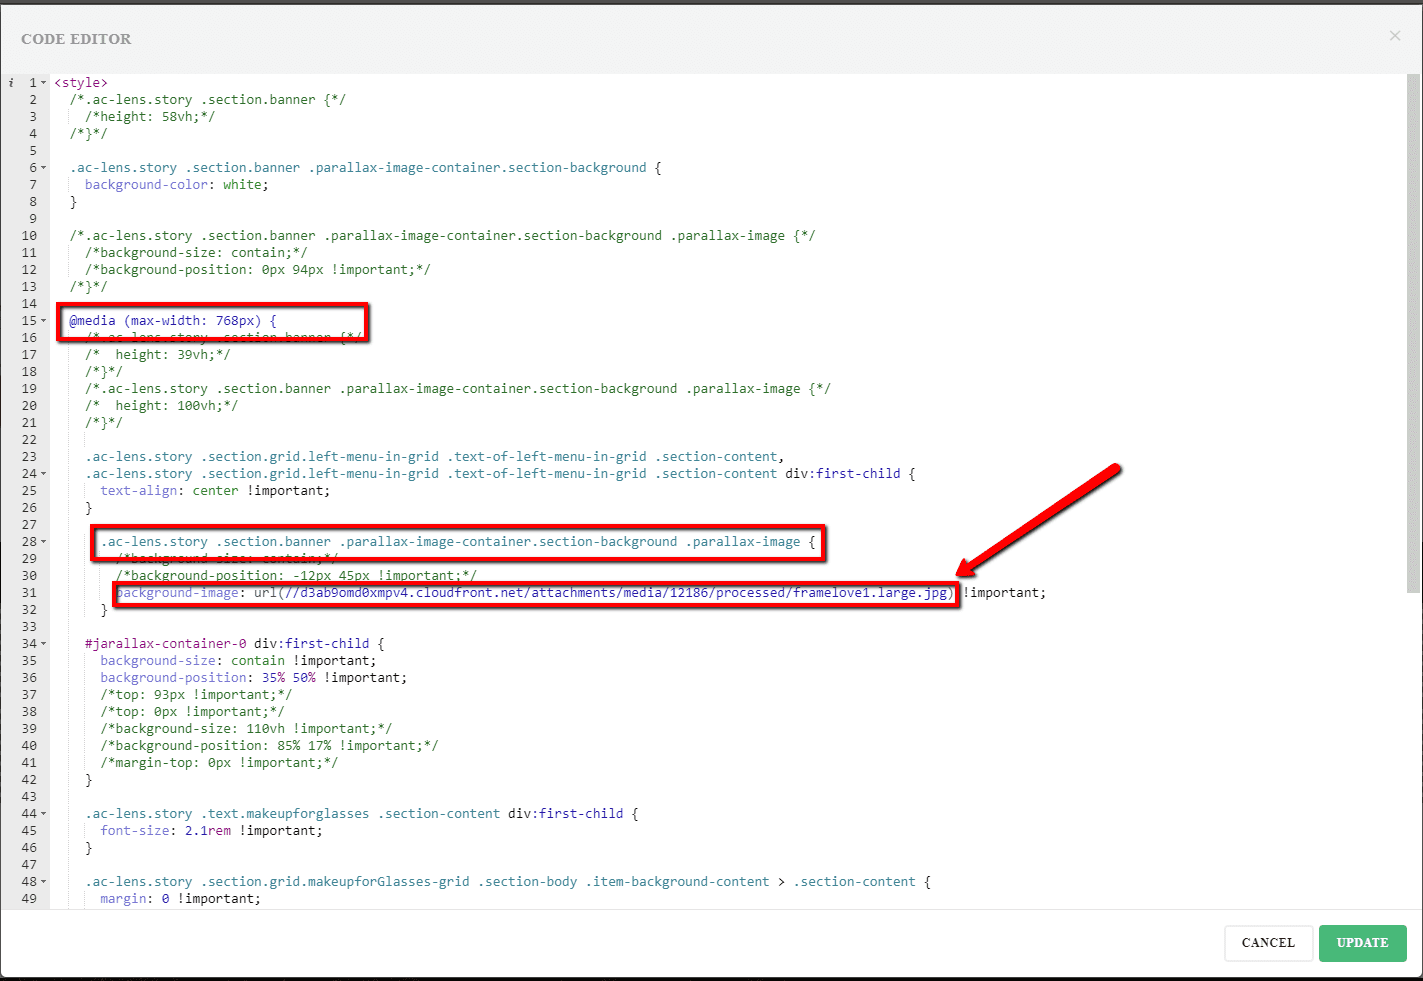Click the 'background-color: white' line
Screen dimensions: 1423x981
(176, 185)
